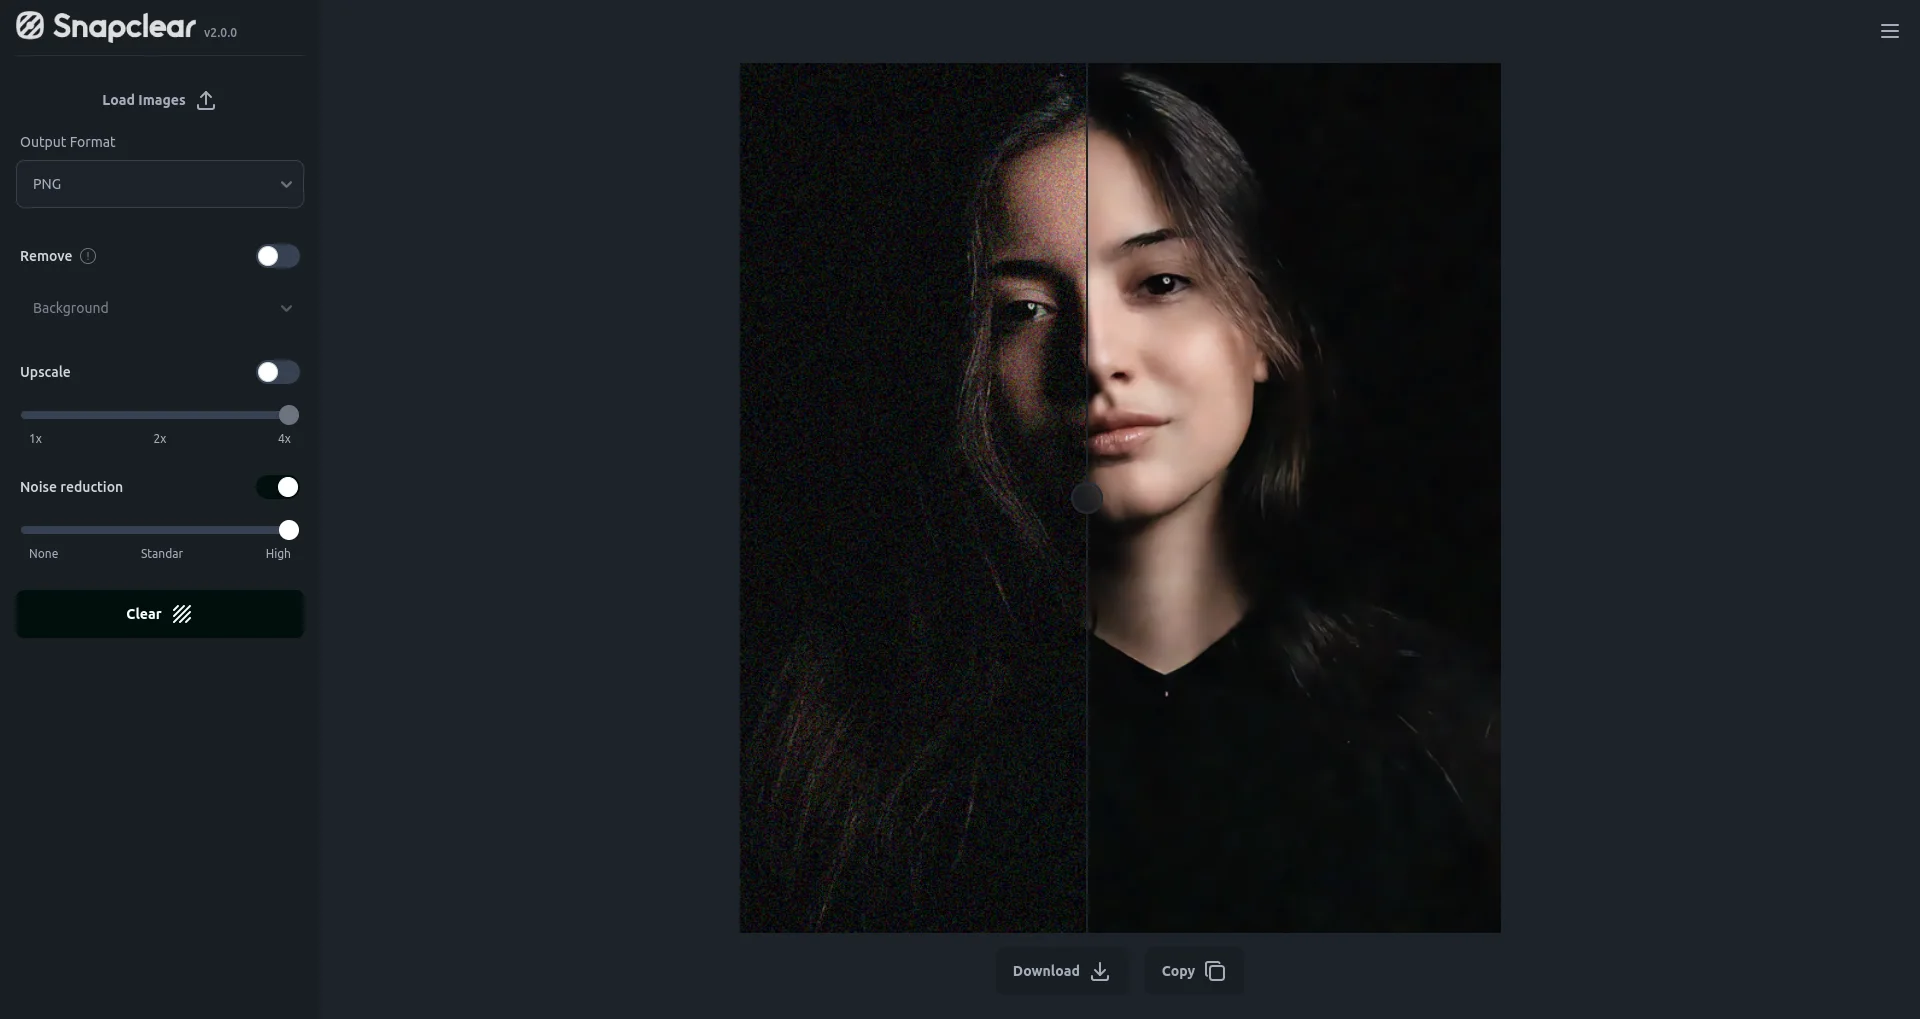Click the Output Format dropdown chevron

[x=286, y=184]
